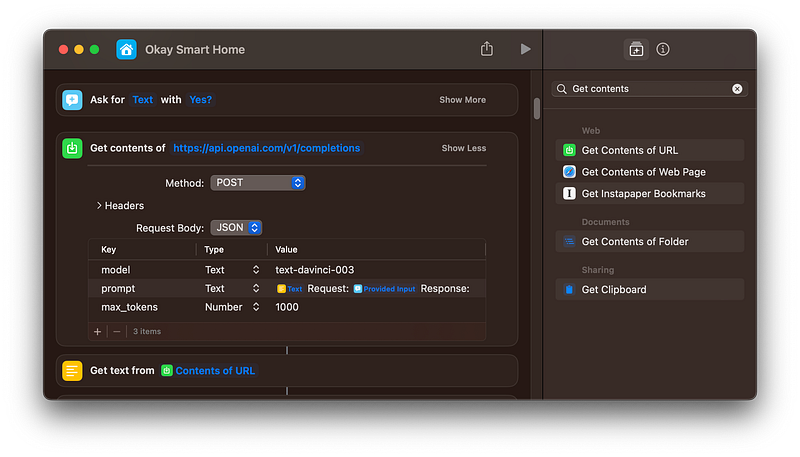Click the Instapaper icon in the list
The width and height of the screenshot is (800, 457).
[569, 193]
